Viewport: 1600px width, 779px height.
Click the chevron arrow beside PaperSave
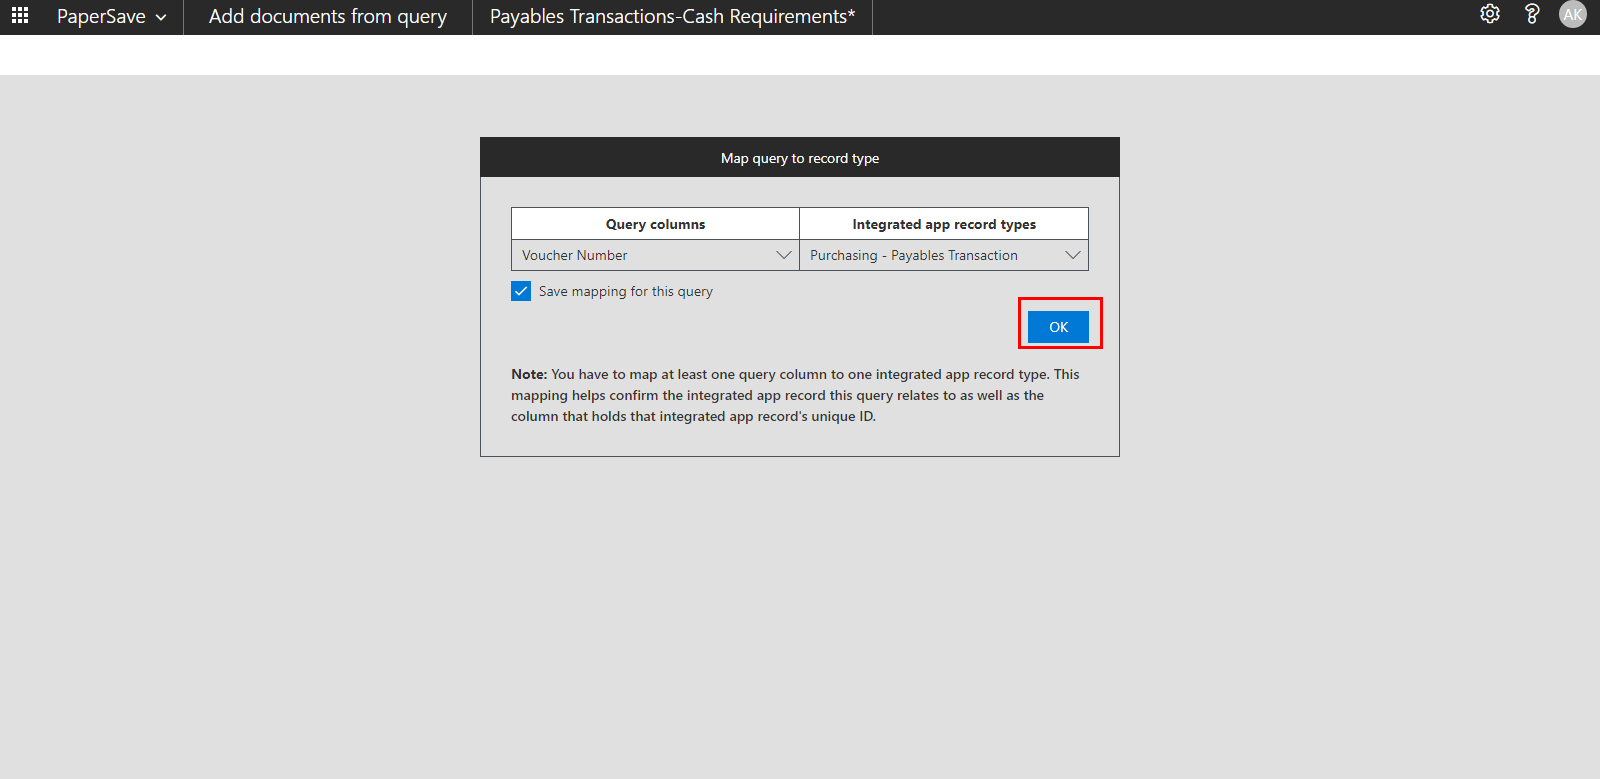coord(161,18)
